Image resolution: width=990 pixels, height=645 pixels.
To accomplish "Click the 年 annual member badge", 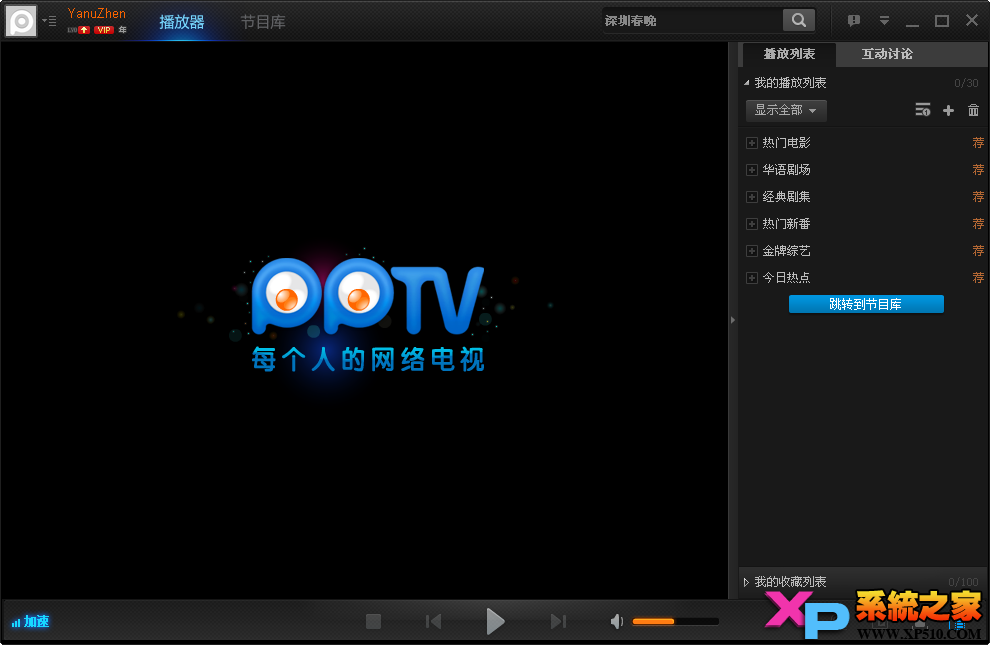I will click(122, 30).
